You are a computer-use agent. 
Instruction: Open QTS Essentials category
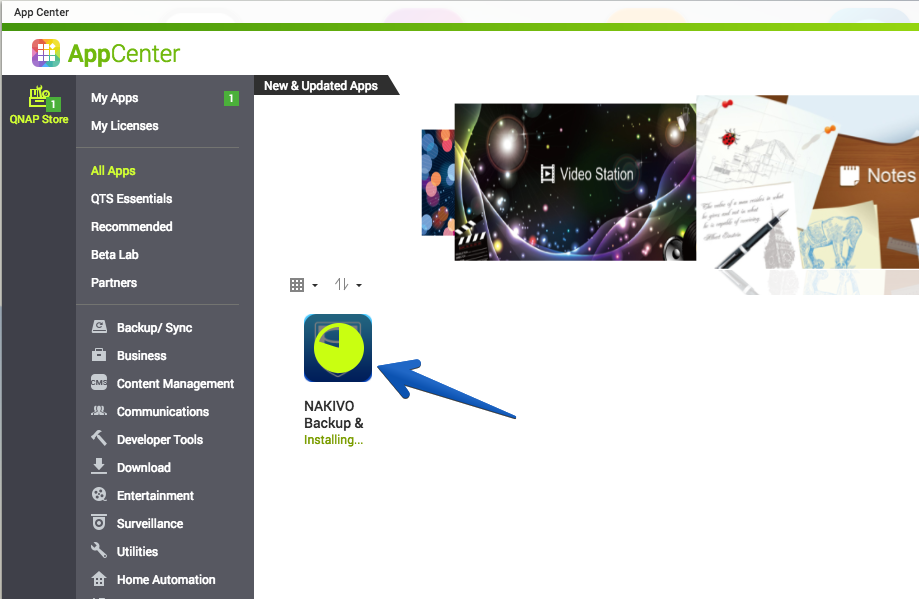pyautogui.click(x=131, y=199)
